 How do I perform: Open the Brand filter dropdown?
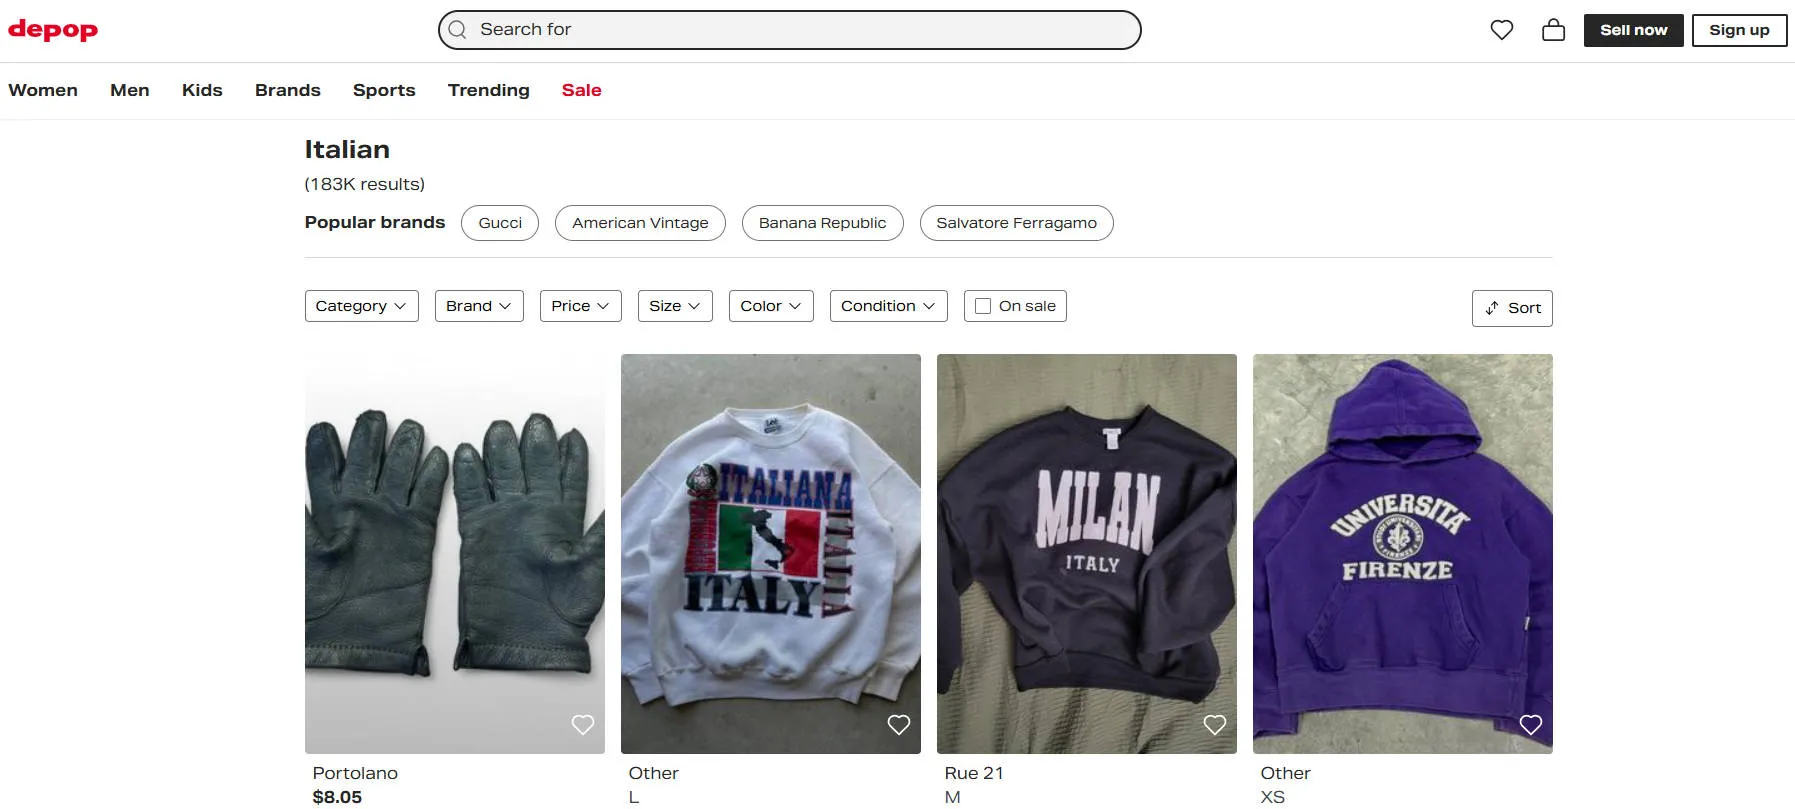tap(479, 306)
